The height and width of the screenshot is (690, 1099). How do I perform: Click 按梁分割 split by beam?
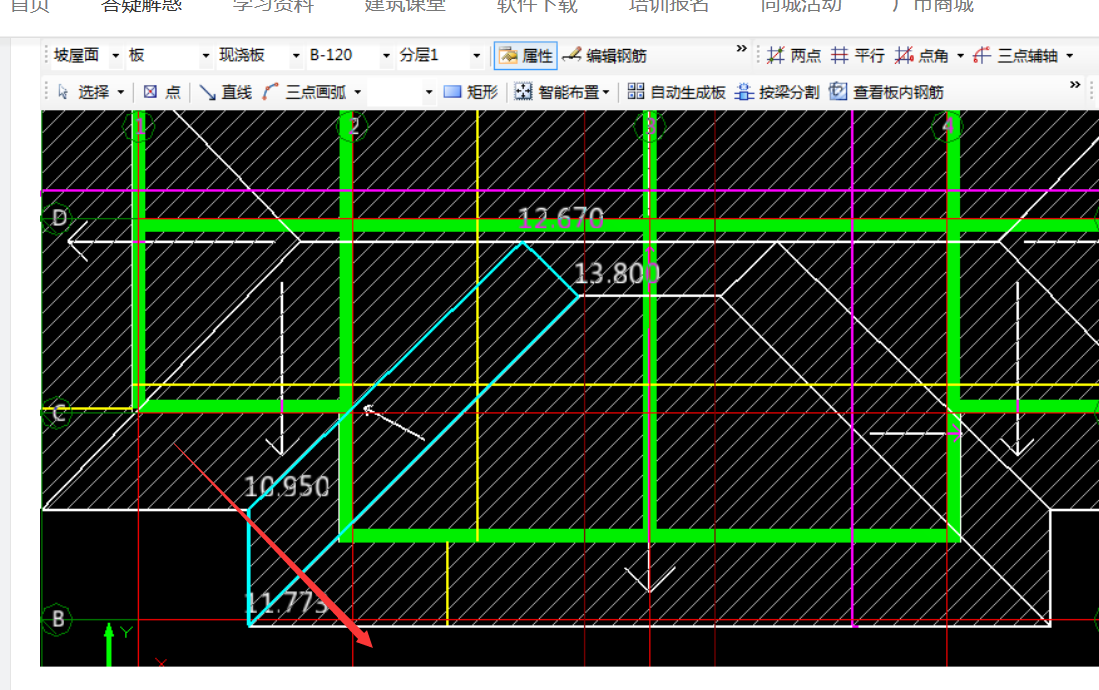pyautogui.click(x=777, y=92)
